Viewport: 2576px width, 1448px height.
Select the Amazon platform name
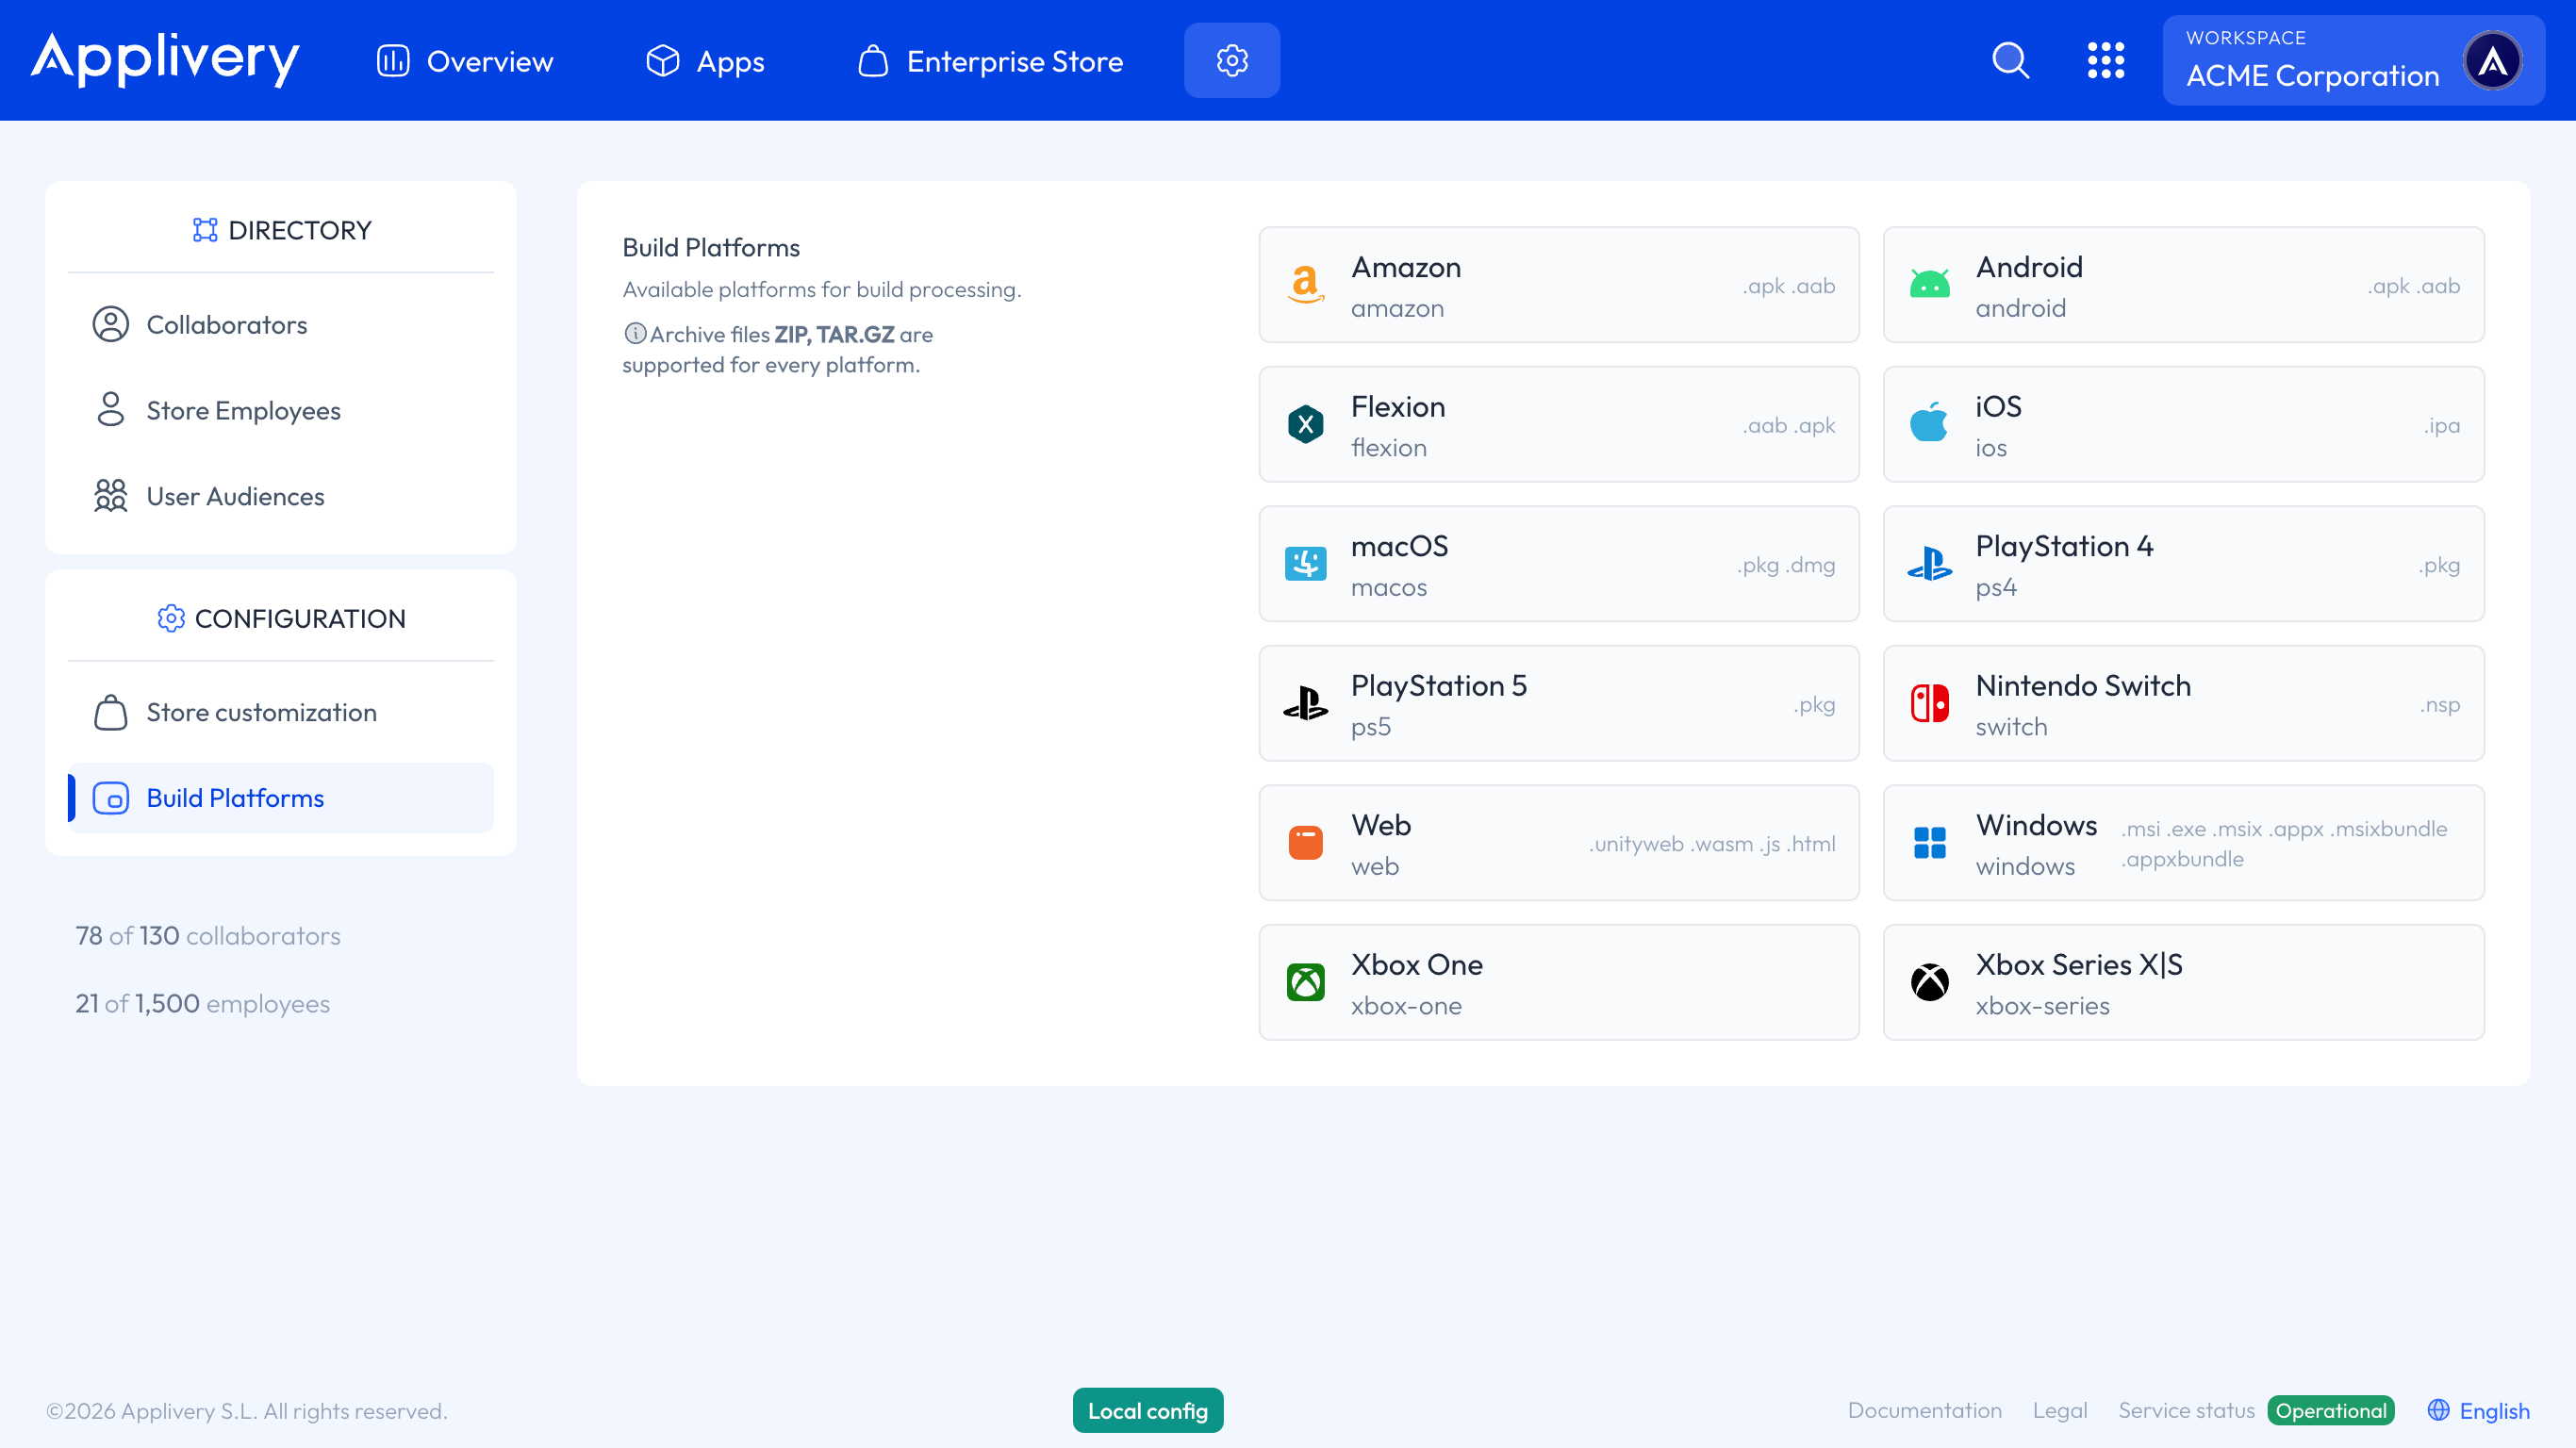[x=1406, y=267]
